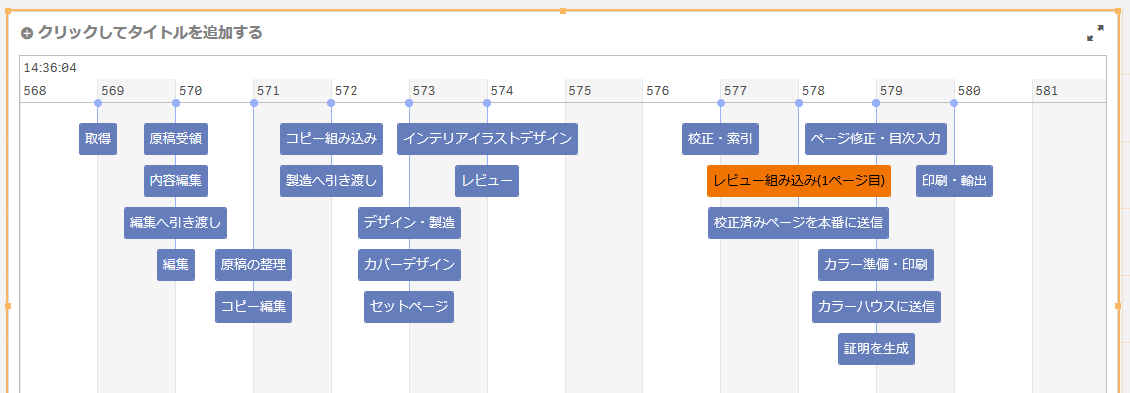Select the コピー組み込み event

click(331, 139)
